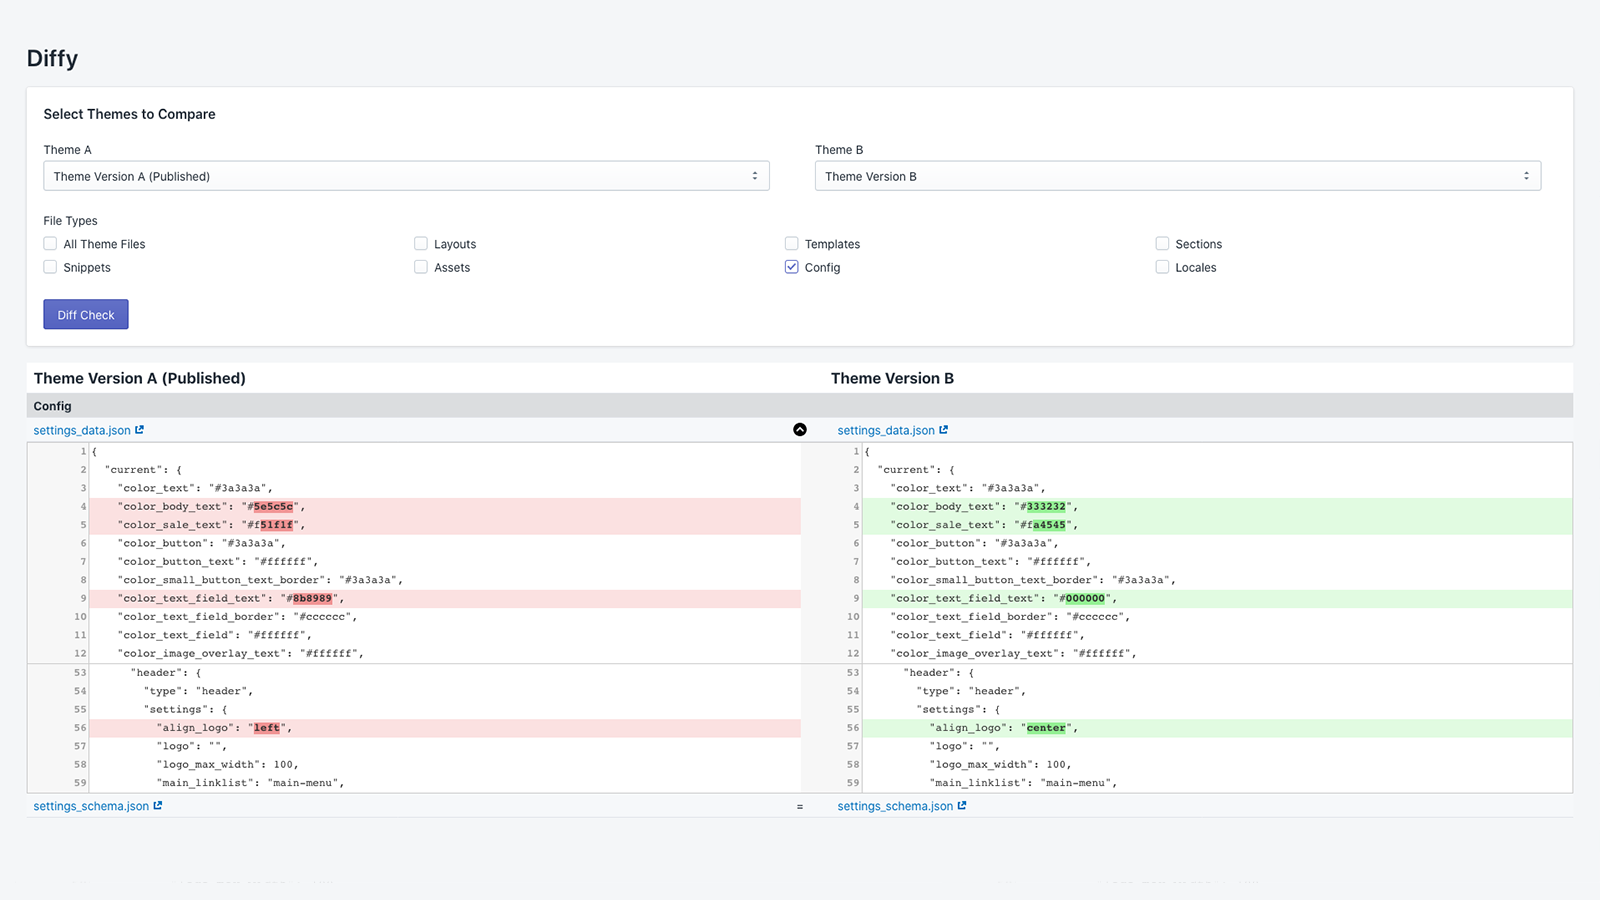Screen dimensions: 1600x900
Task: Check the Assets checkbox
Action: click(421, 267)
